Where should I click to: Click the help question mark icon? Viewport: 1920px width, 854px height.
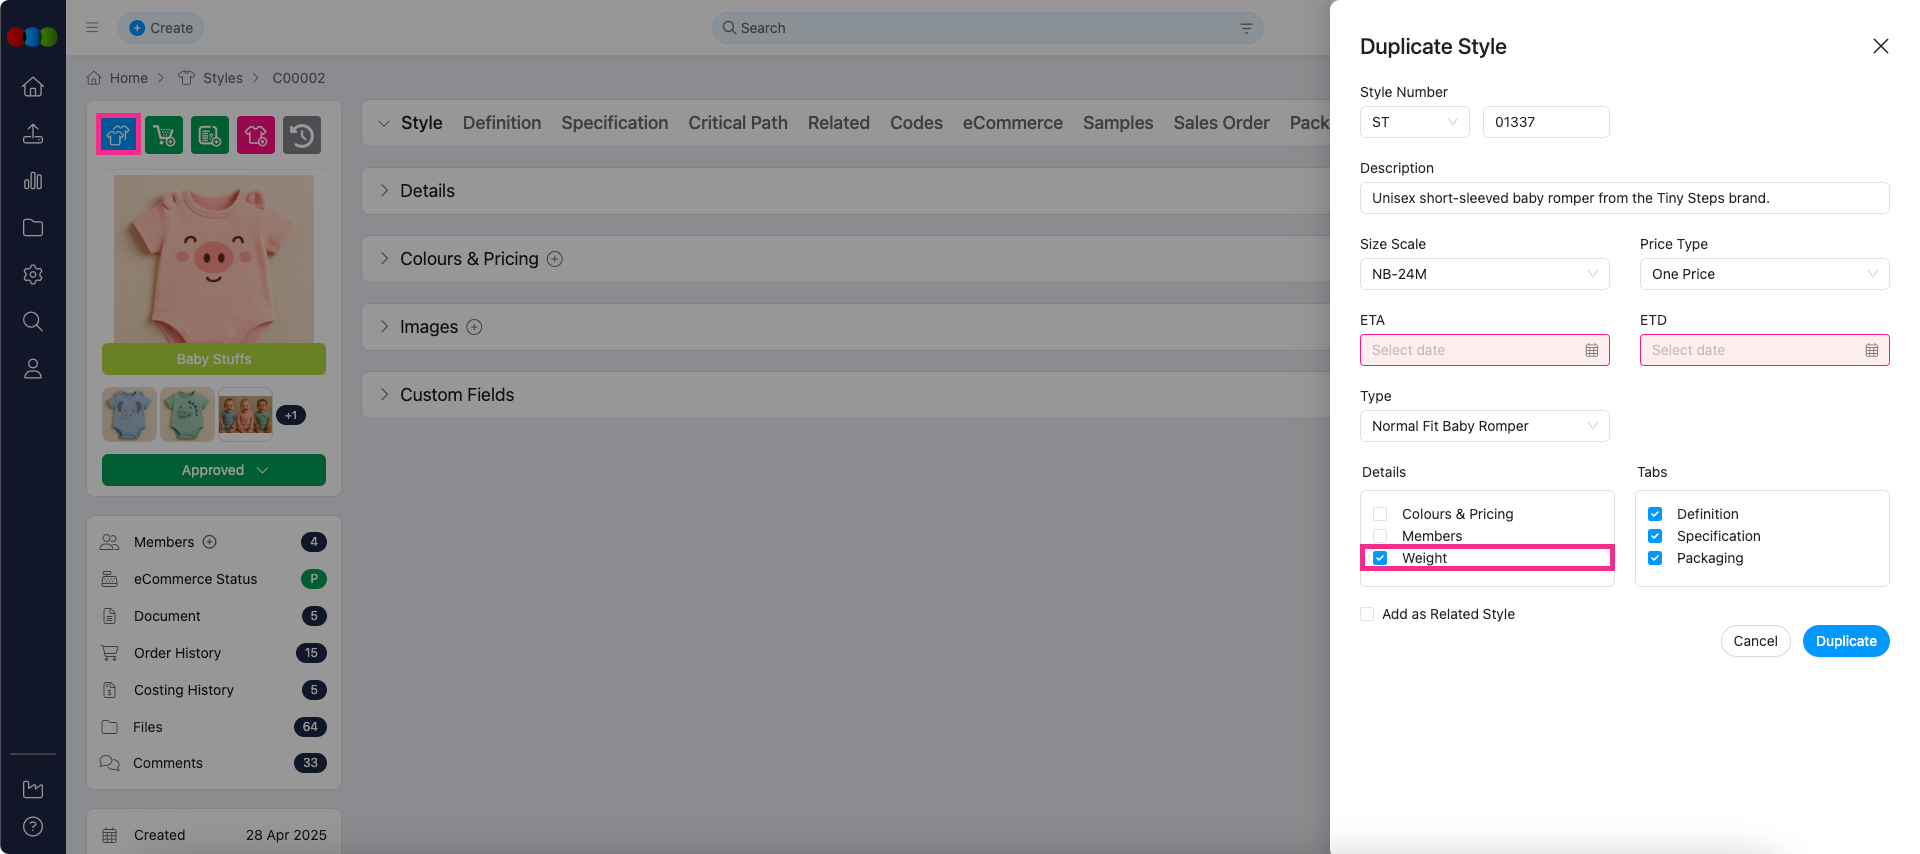tap(33, 826)
